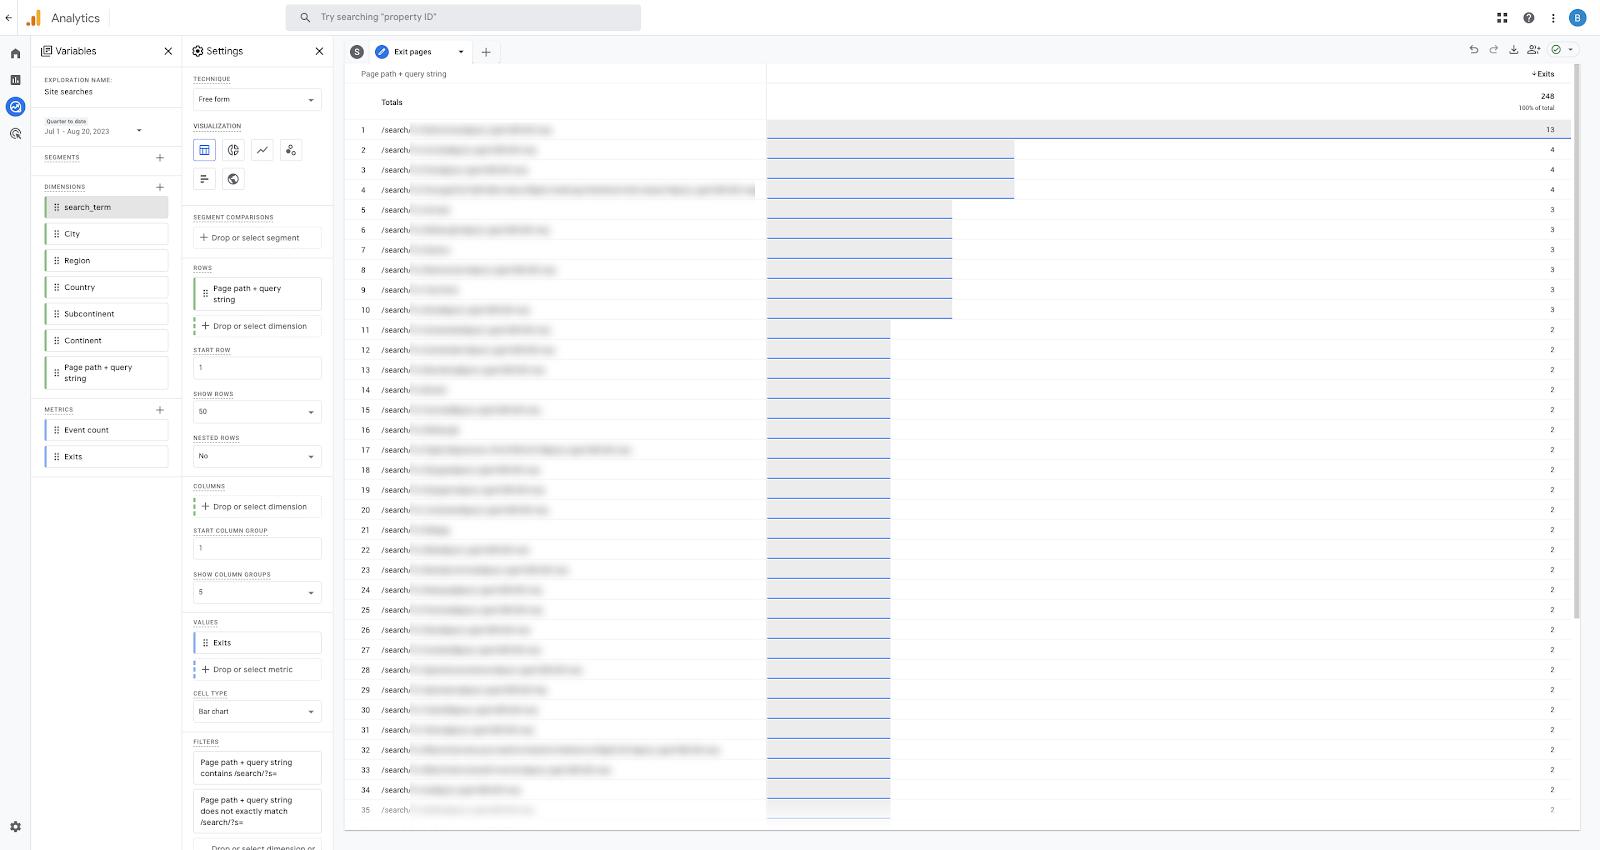
Task: Open Advertising from the left navigation
Action: [x=15, y=133]
